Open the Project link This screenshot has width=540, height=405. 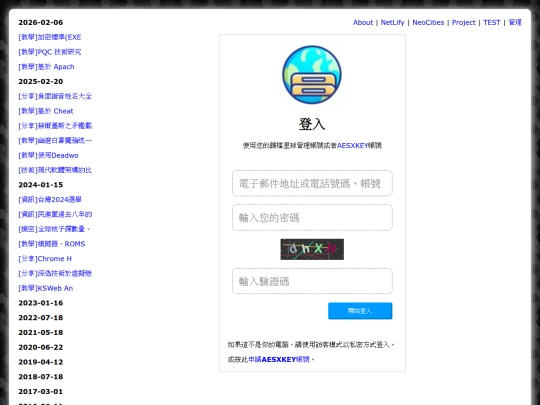[x=463, y=22]
